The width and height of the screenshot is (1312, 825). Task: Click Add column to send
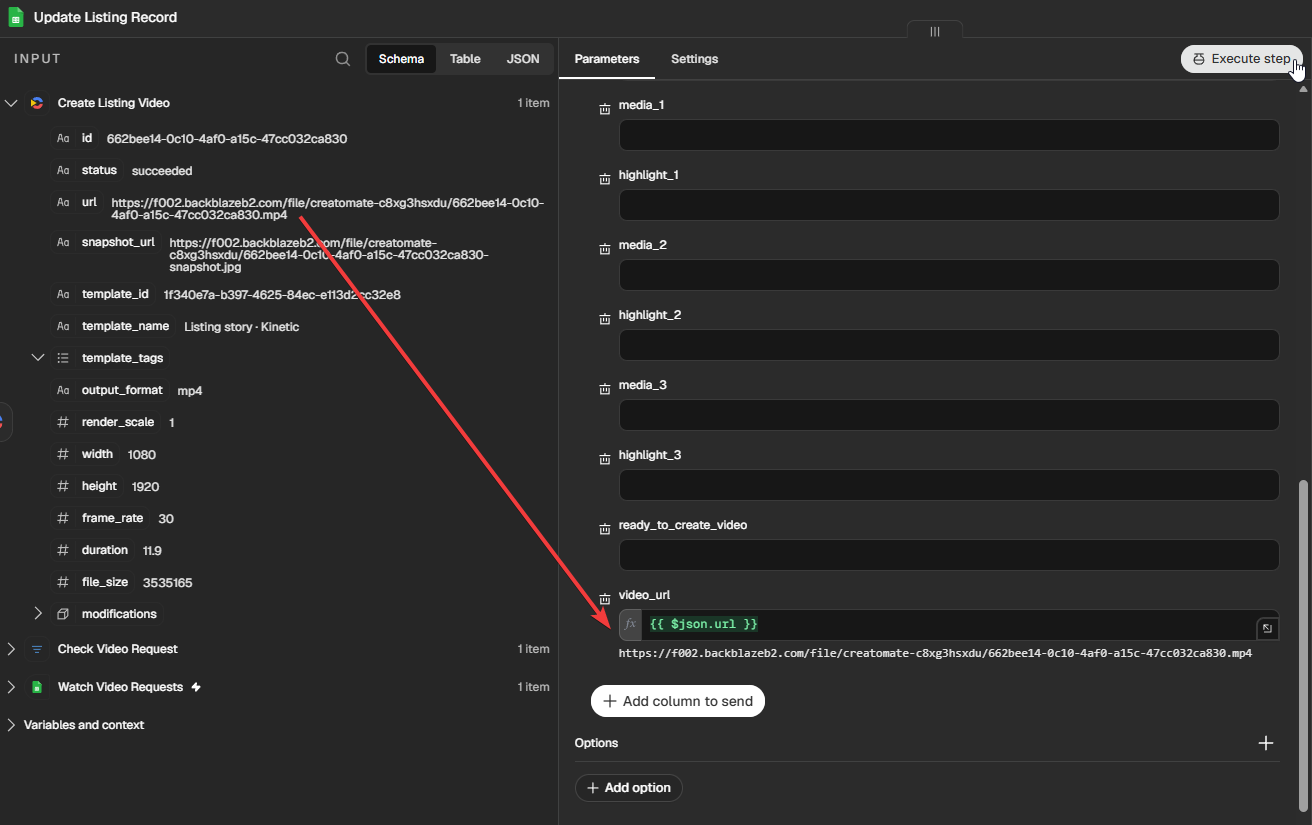678,701
